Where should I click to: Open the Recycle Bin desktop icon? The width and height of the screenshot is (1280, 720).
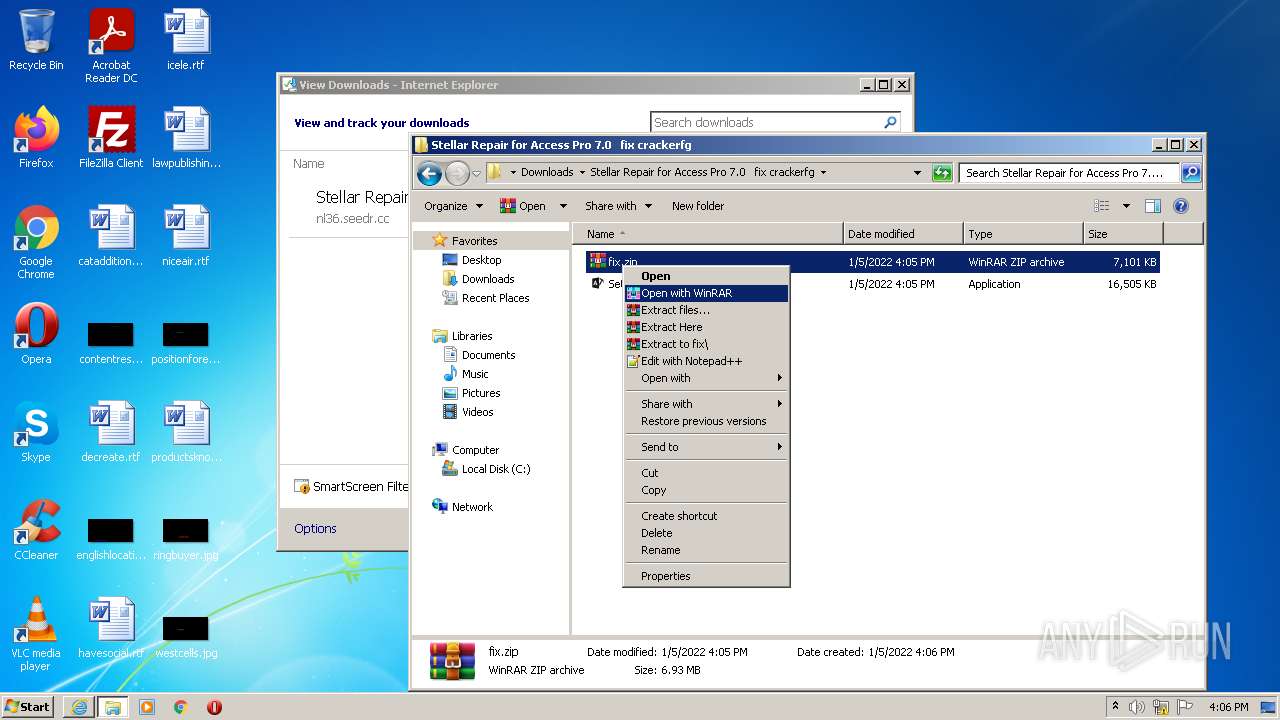pyautogui.click(x=36, y=40)
